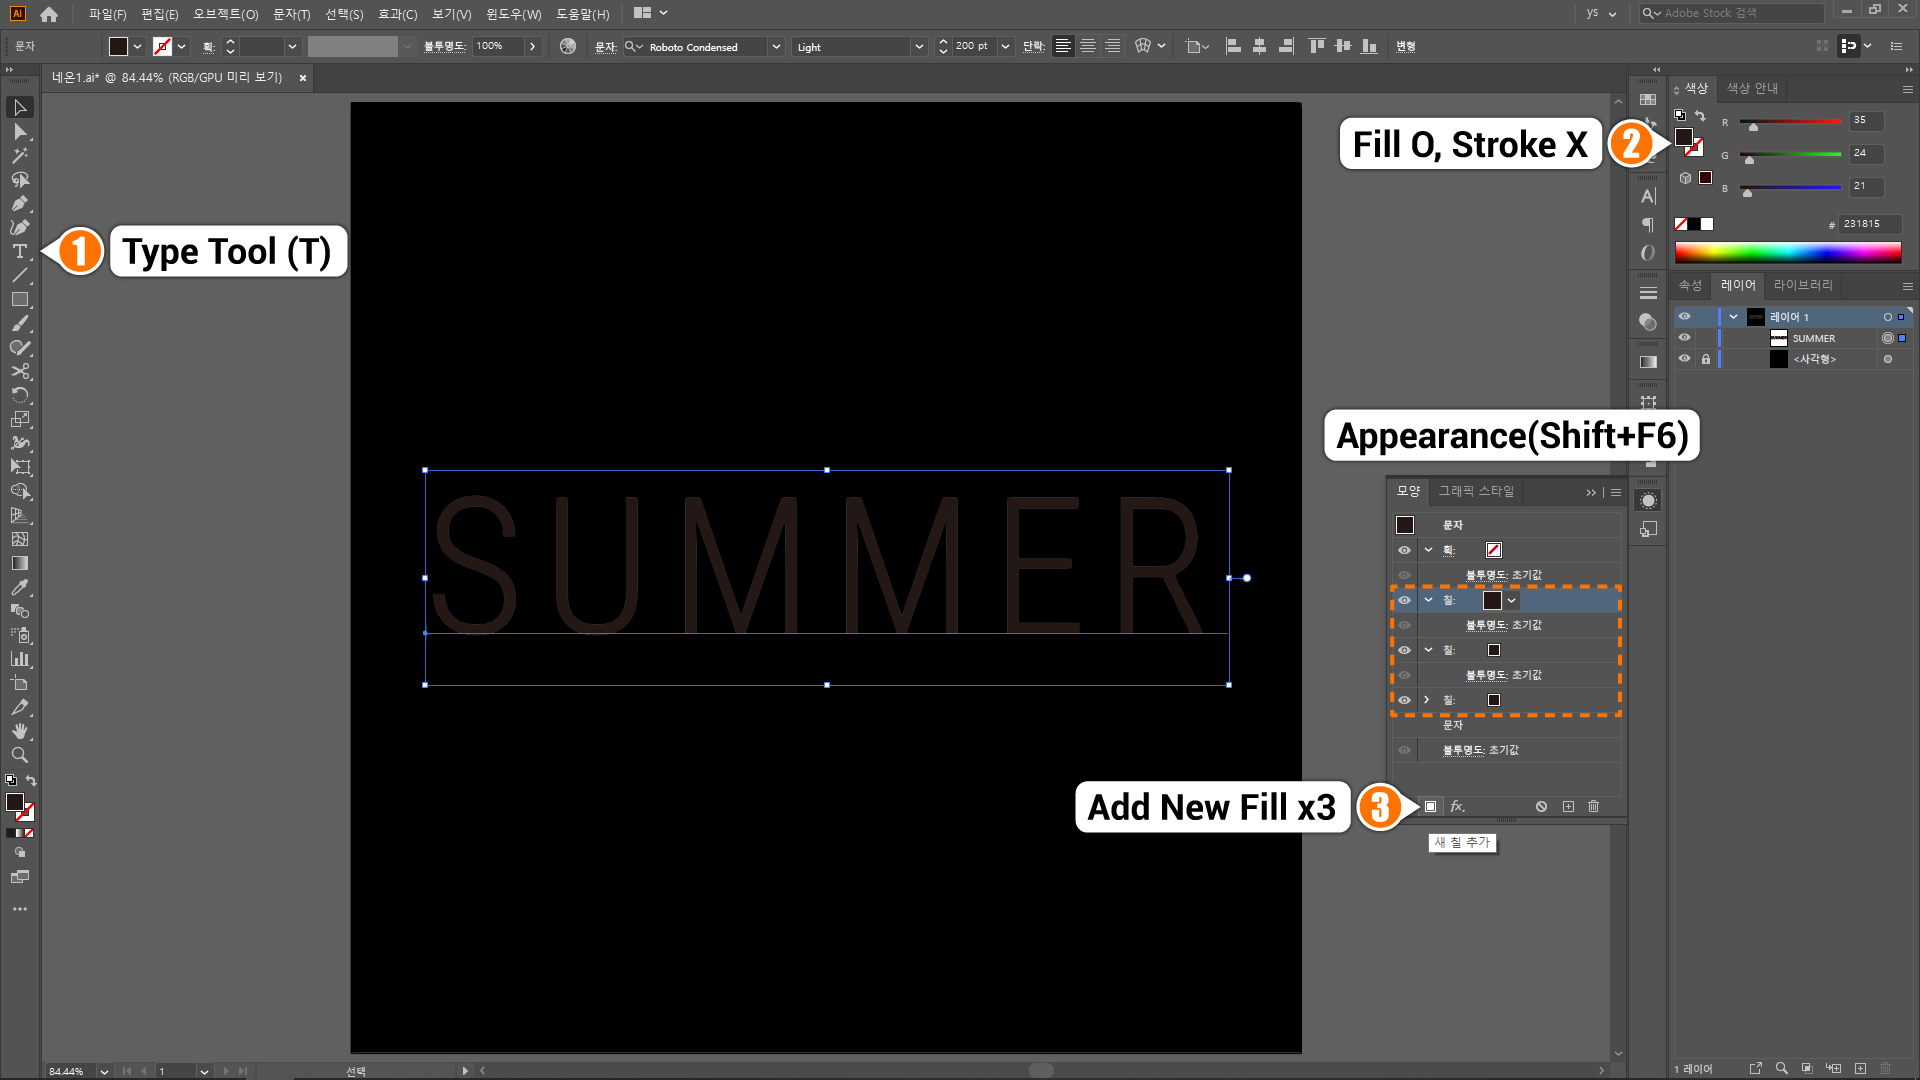The width and height of the screenshot is (1920, 1080).
Task: Open the Add New Effect fx menu
Action: pyautogui.click(x=1457, y=806)
